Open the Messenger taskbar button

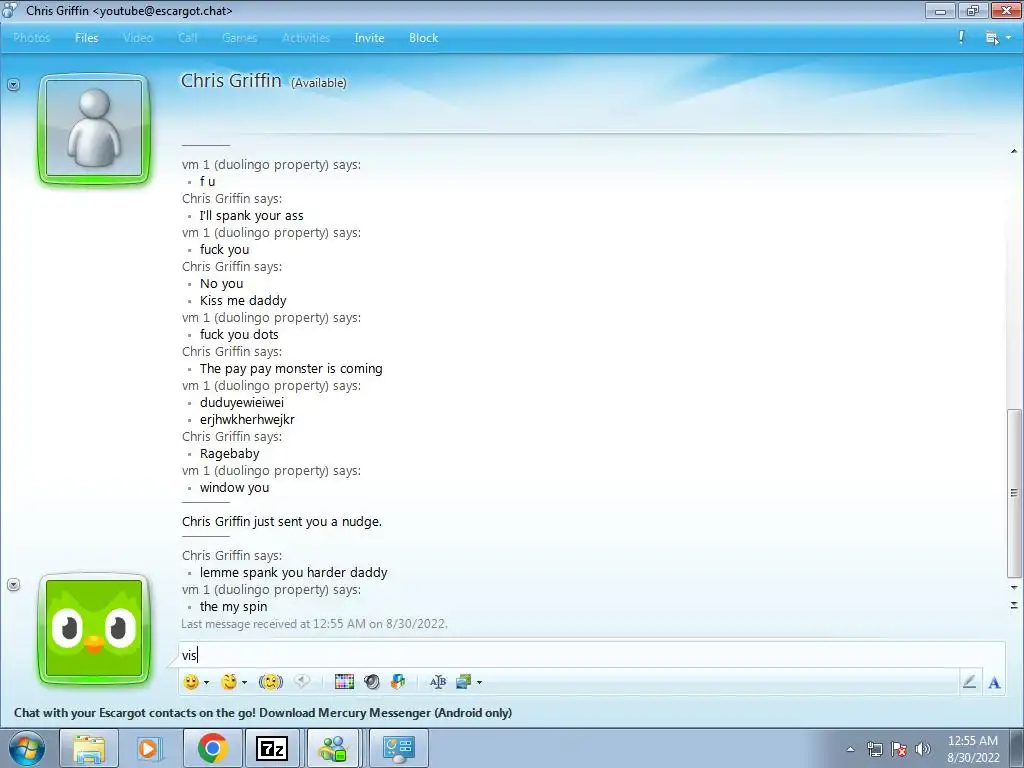(334, 748)
